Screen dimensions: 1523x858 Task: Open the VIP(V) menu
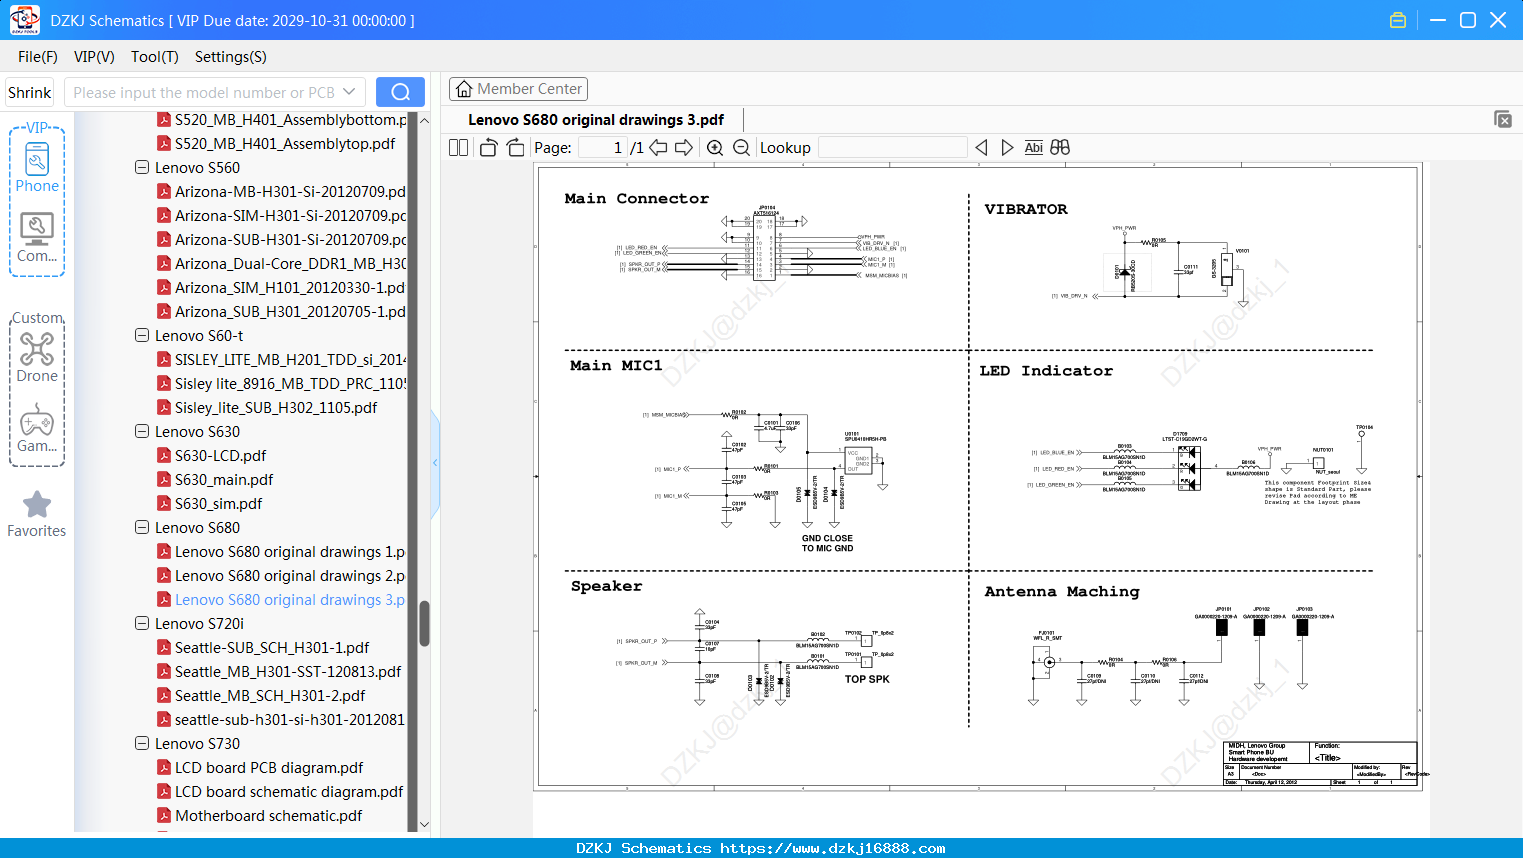coord(94,57)
